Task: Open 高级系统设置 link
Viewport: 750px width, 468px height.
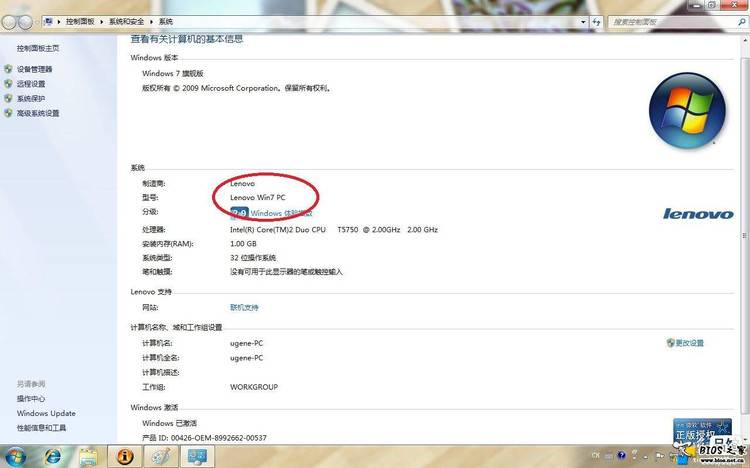Action: pos(38,113)
